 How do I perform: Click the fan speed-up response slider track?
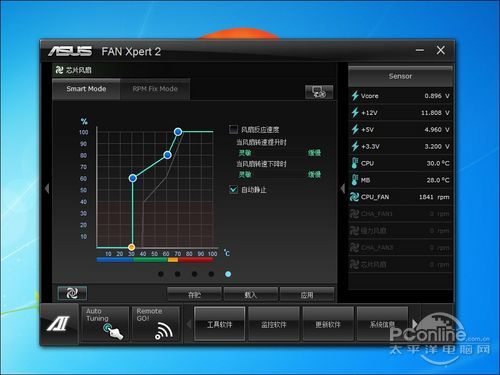coord(279,153)
